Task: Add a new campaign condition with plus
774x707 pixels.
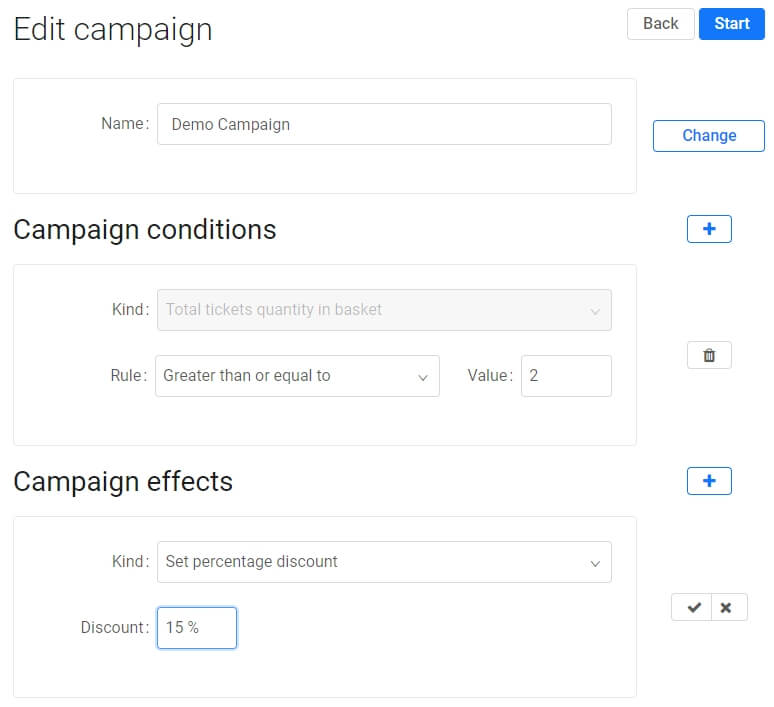Action: click(x=709, y=229)
